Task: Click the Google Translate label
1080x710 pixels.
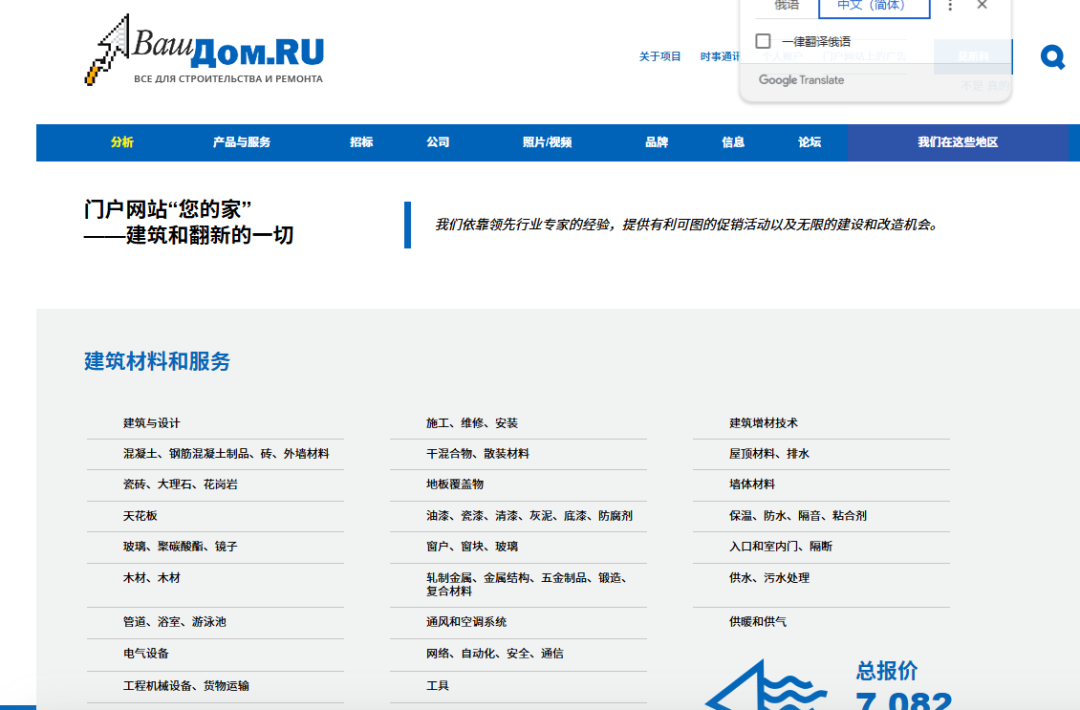Action: coord(801,80)
